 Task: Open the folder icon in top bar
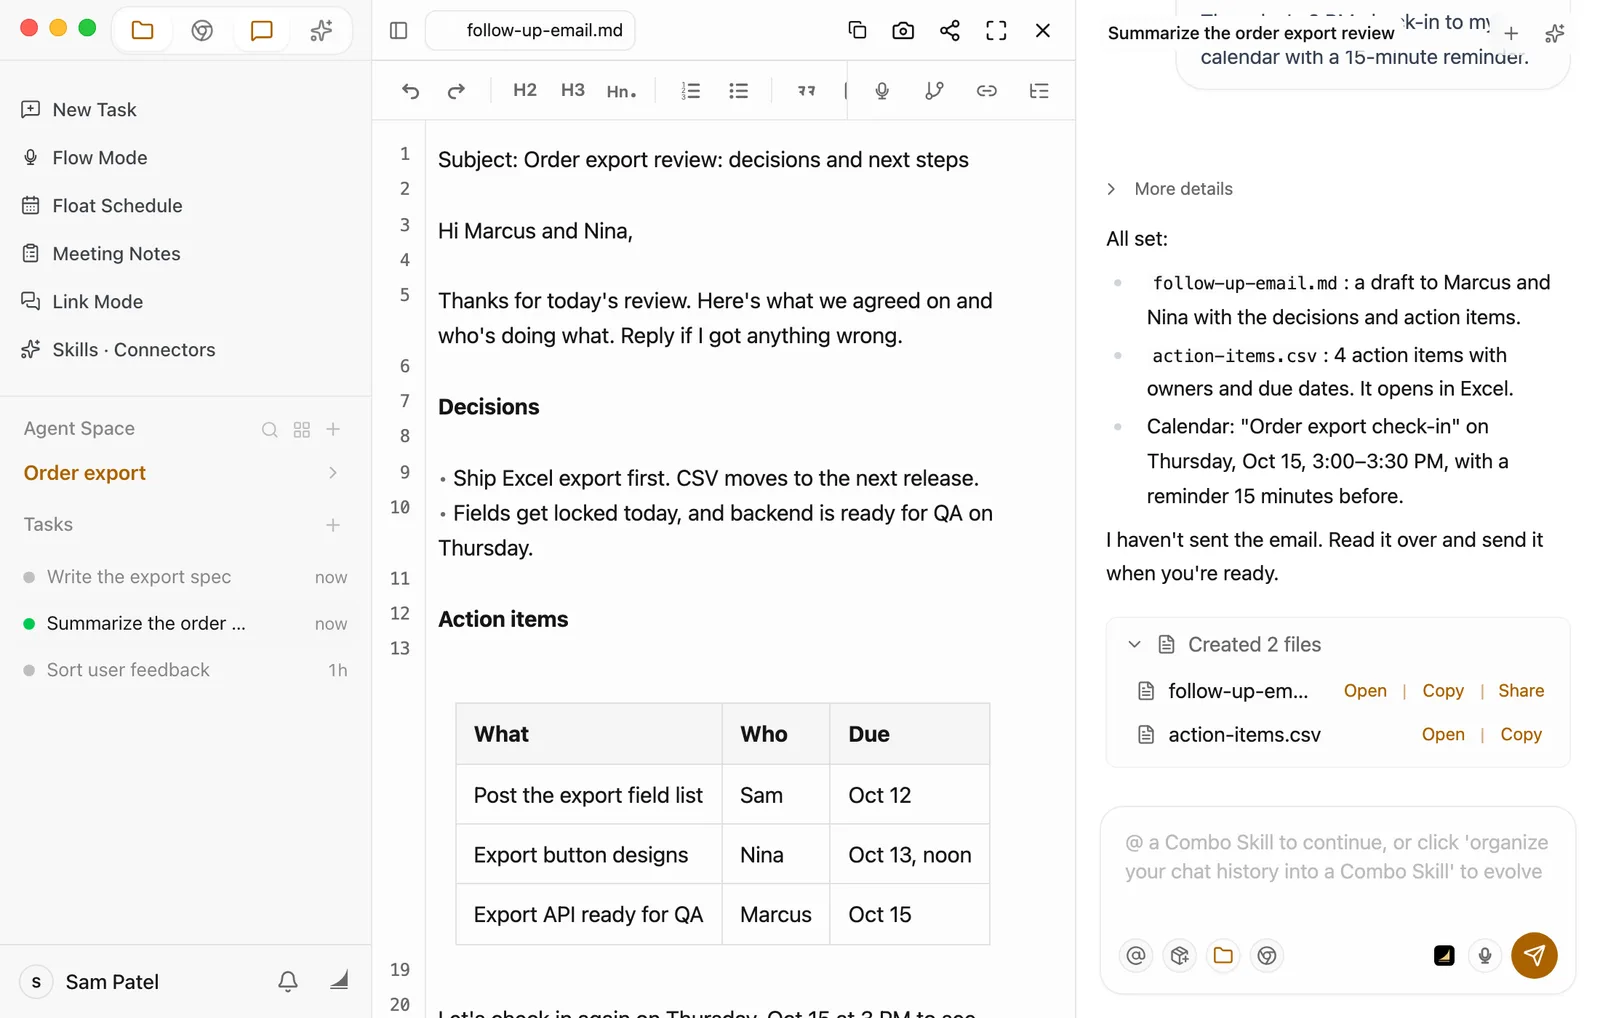(142, 30)
